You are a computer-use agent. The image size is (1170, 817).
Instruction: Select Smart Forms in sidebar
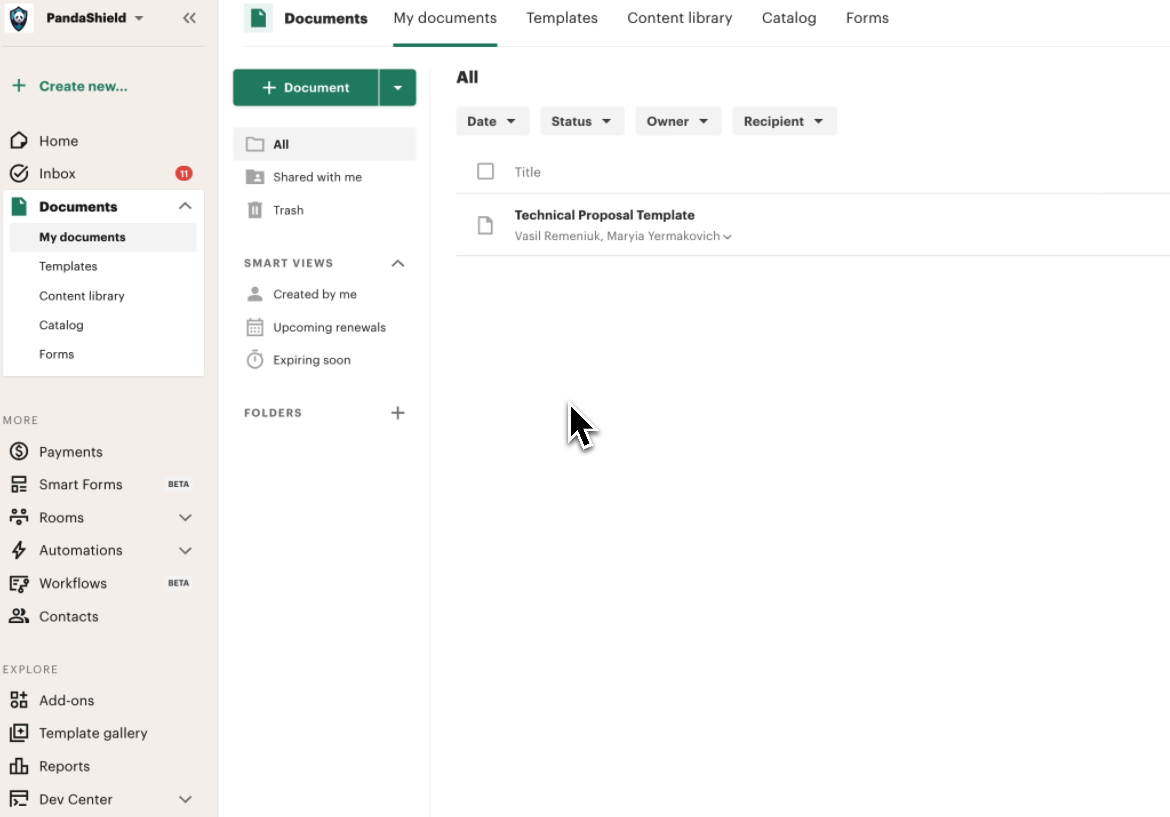80,484
